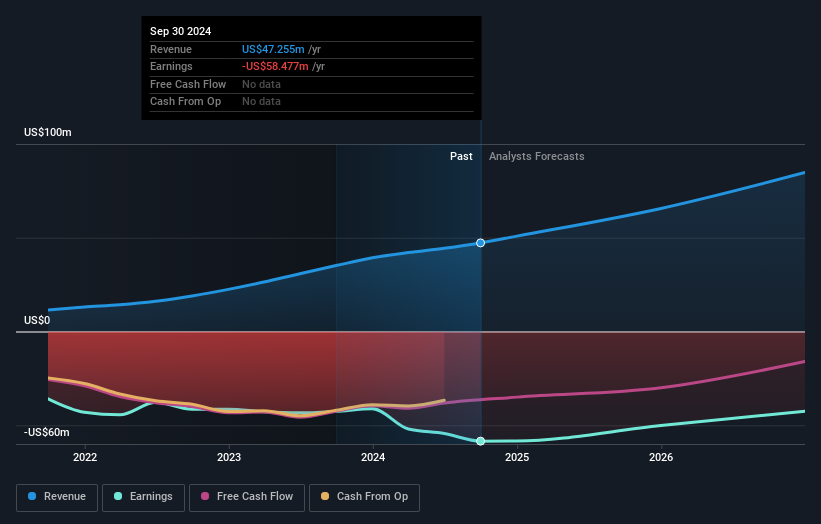Click the 2024 x-axis label
821x524 pixels.
click(373, 458)
